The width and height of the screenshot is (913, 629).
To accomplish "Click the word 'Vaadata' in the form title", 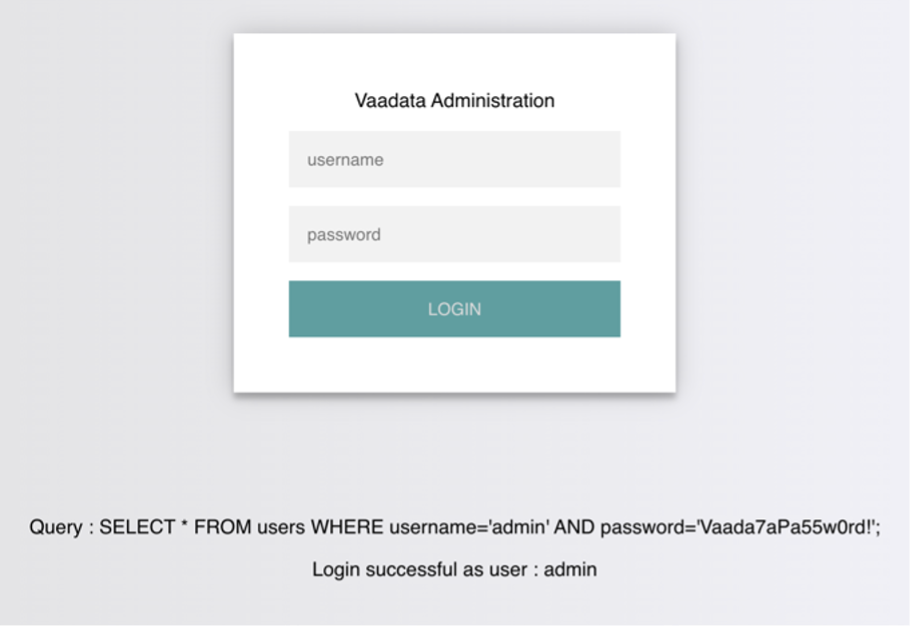I will 391,101.
